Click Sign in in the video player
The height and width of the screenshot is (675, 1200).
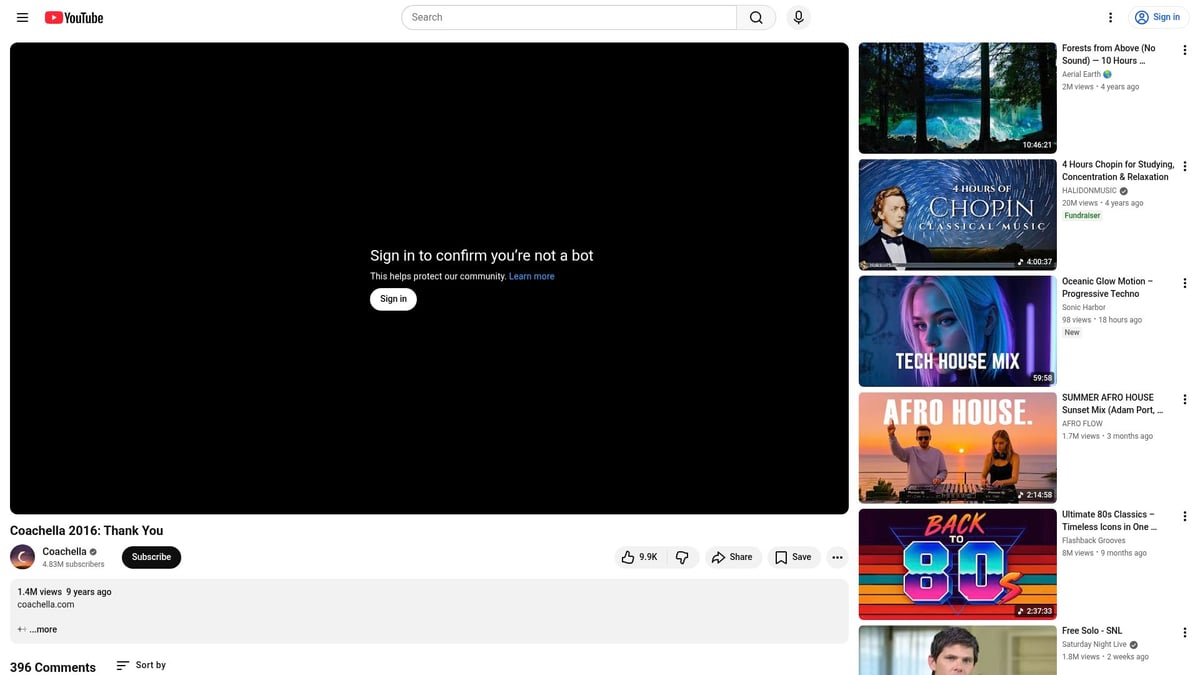click(393, 299)
